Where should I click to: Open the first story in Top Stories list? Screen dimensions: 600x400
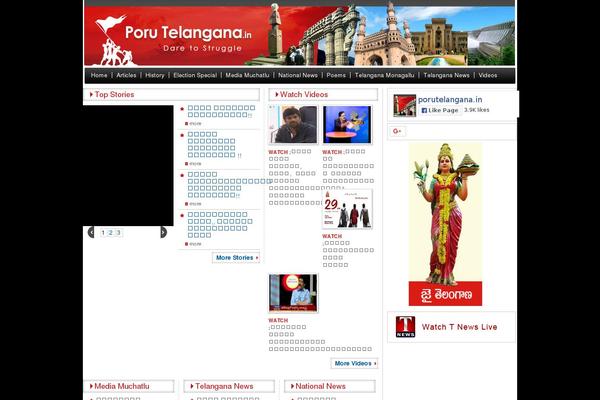(x=221, y=111)
